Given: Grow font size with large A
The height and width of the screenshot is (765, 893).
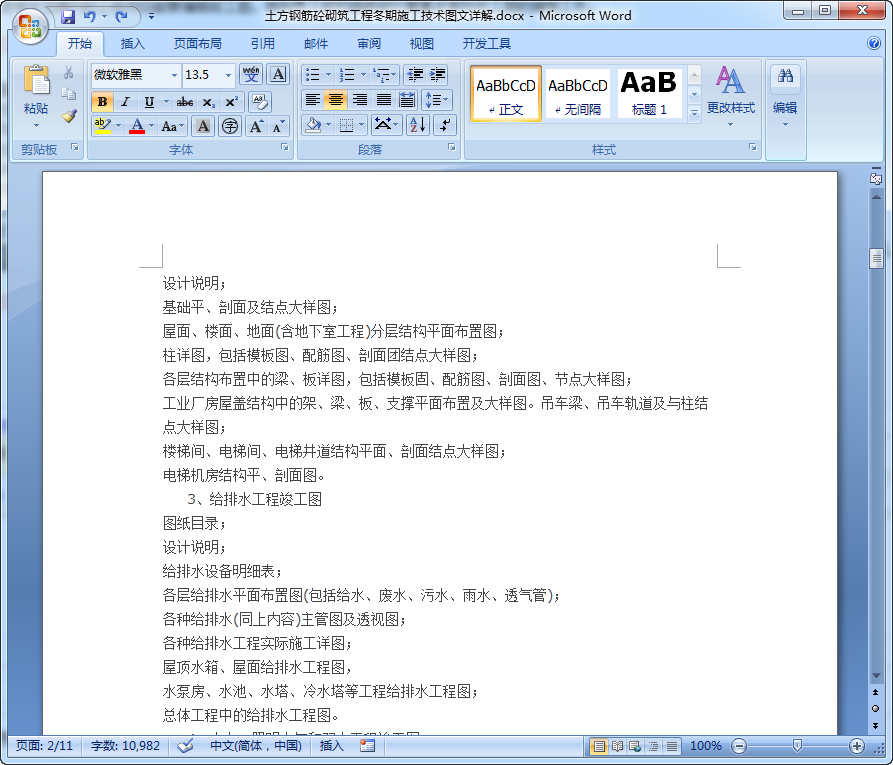Looking at the screenshot, I should [x=256, y=126].
